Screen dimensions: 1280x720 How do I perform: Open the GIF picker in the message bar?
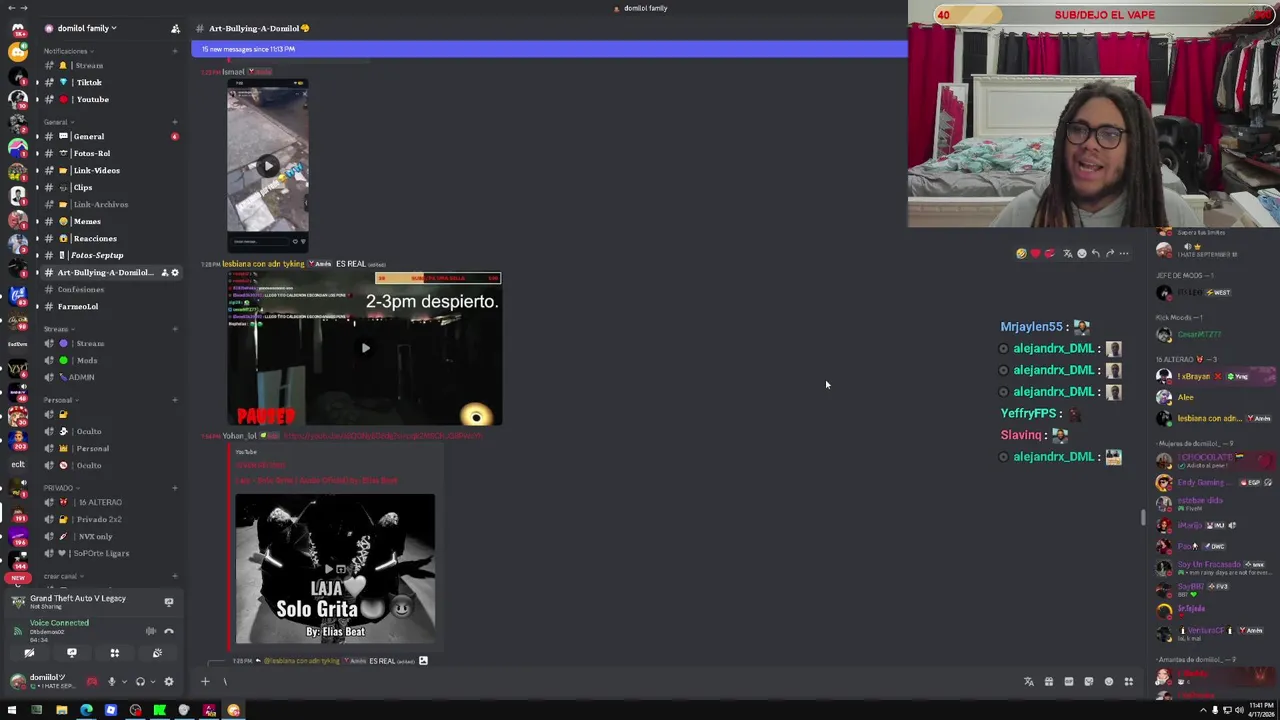(1068, 682)
